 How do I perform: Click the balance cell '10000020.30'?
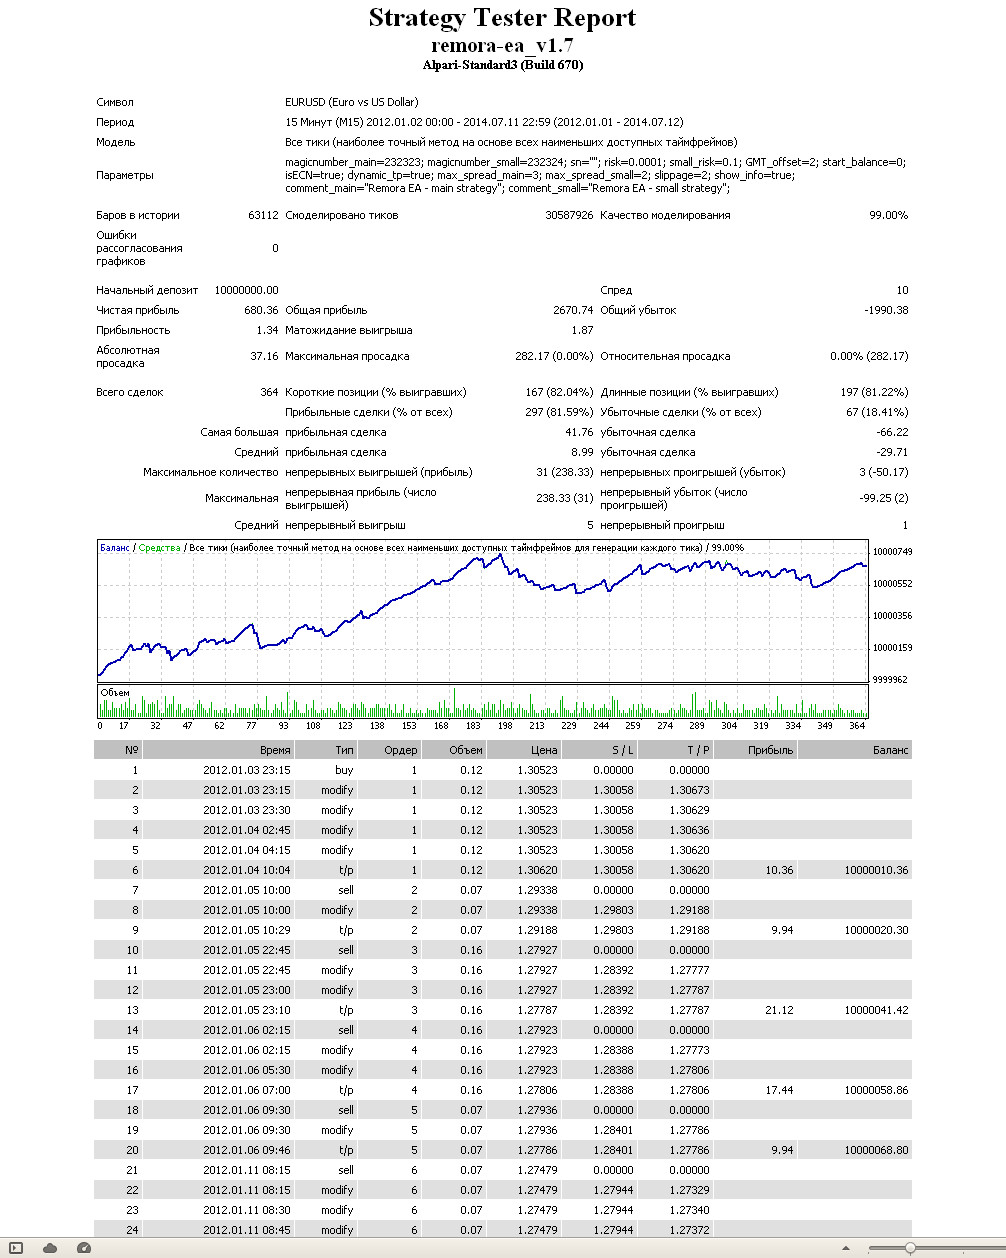[x=877, y=930]
